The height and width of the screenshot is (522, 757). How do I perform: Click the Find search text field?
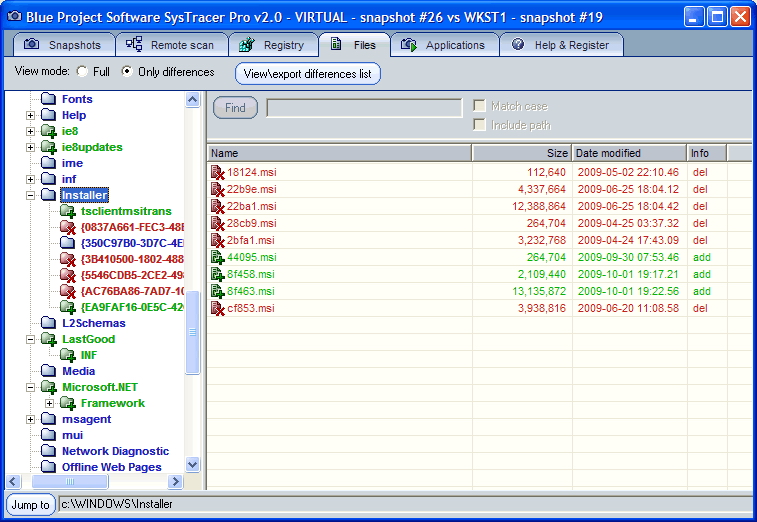tap(364, 108)
